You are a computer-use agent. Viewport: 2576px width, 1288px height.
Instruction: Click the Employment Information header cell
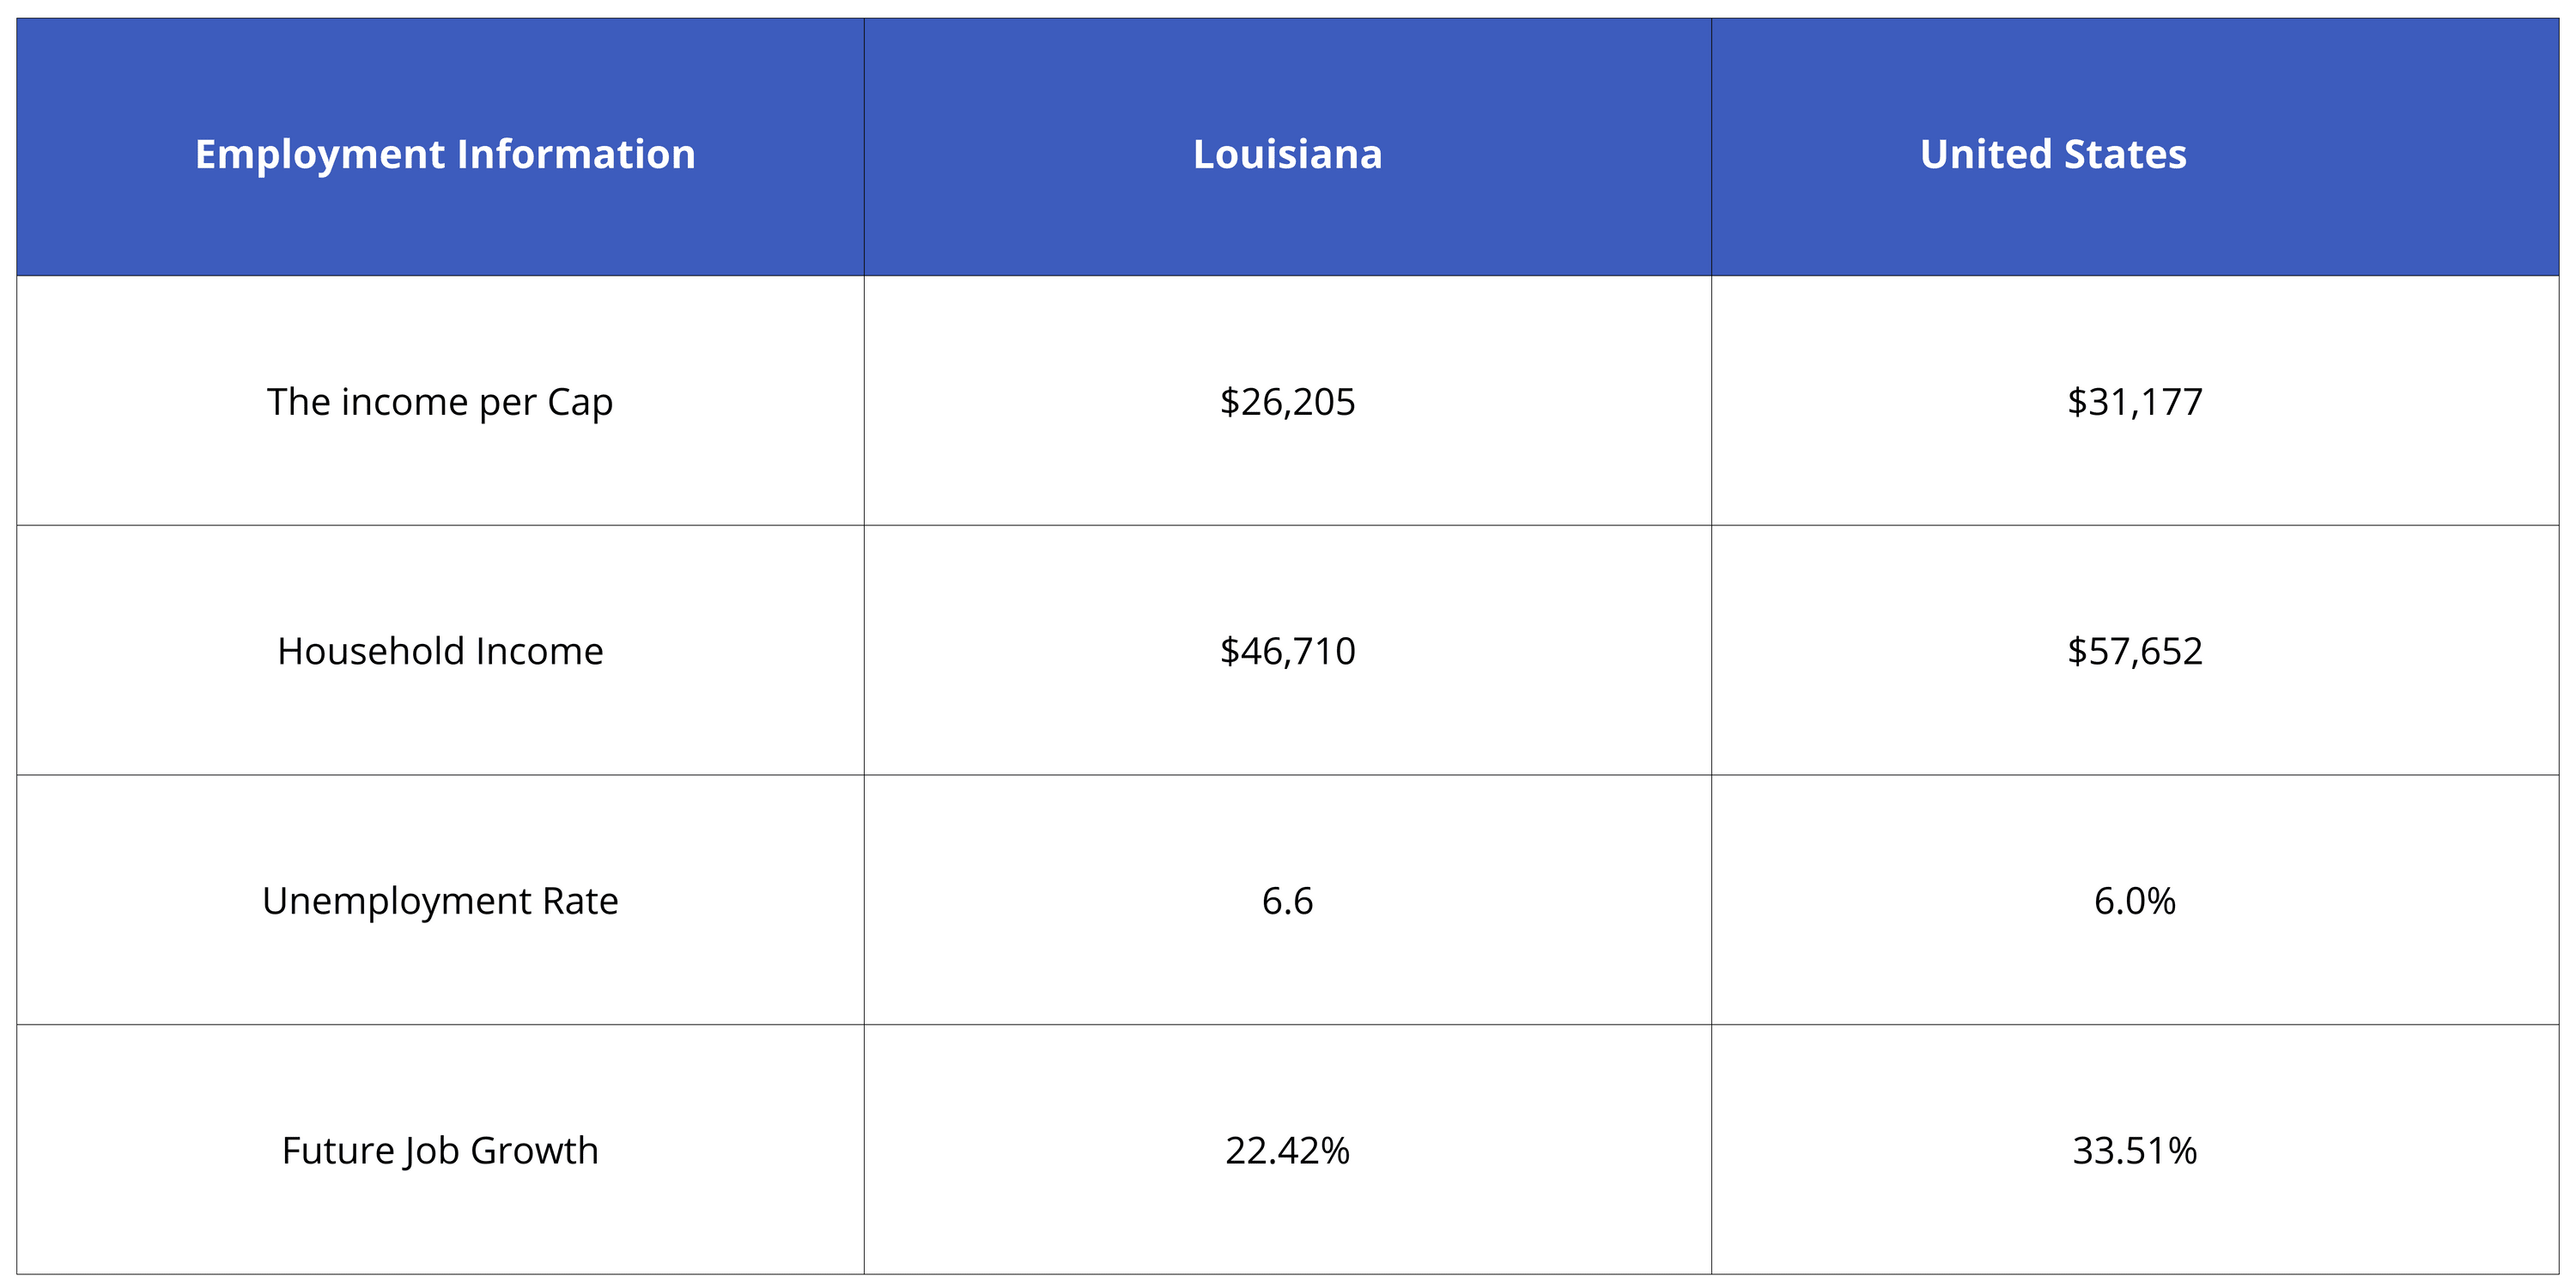[445, 154]
